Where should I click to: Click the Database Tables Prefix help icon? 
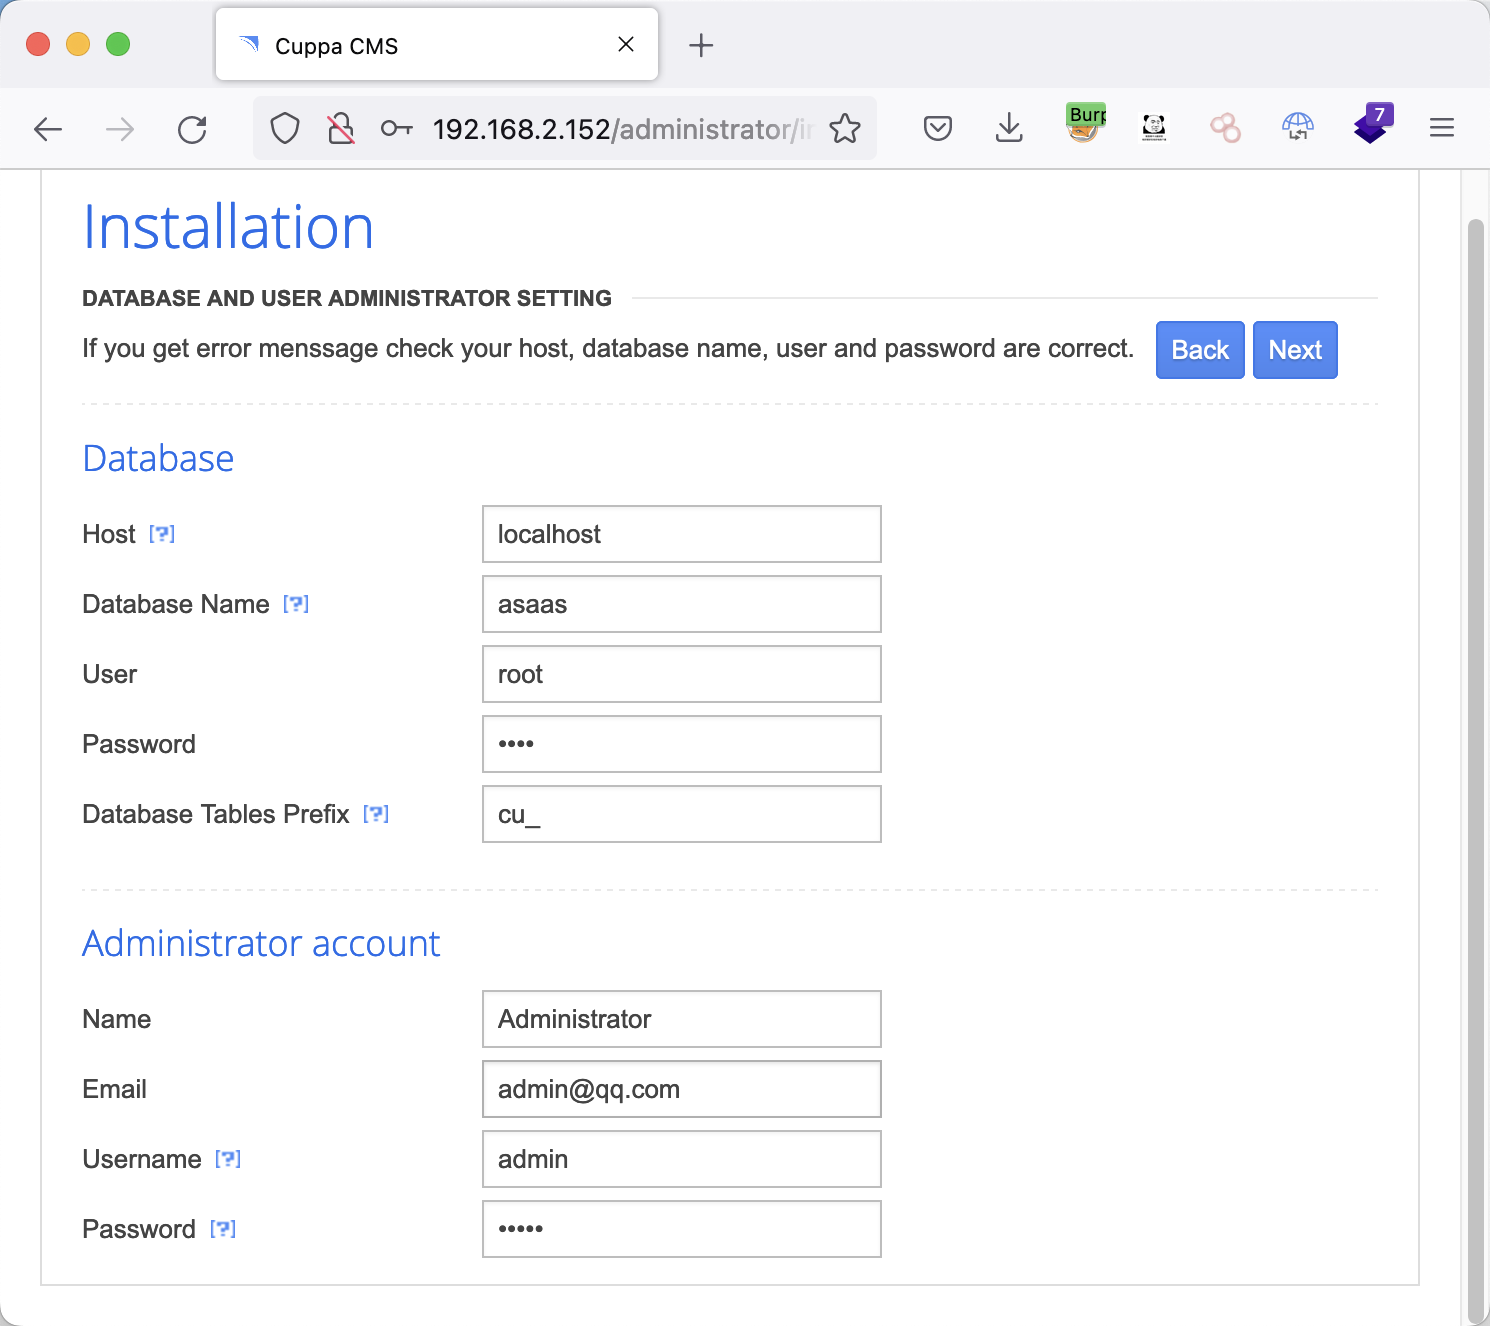[x=376, y=814]
